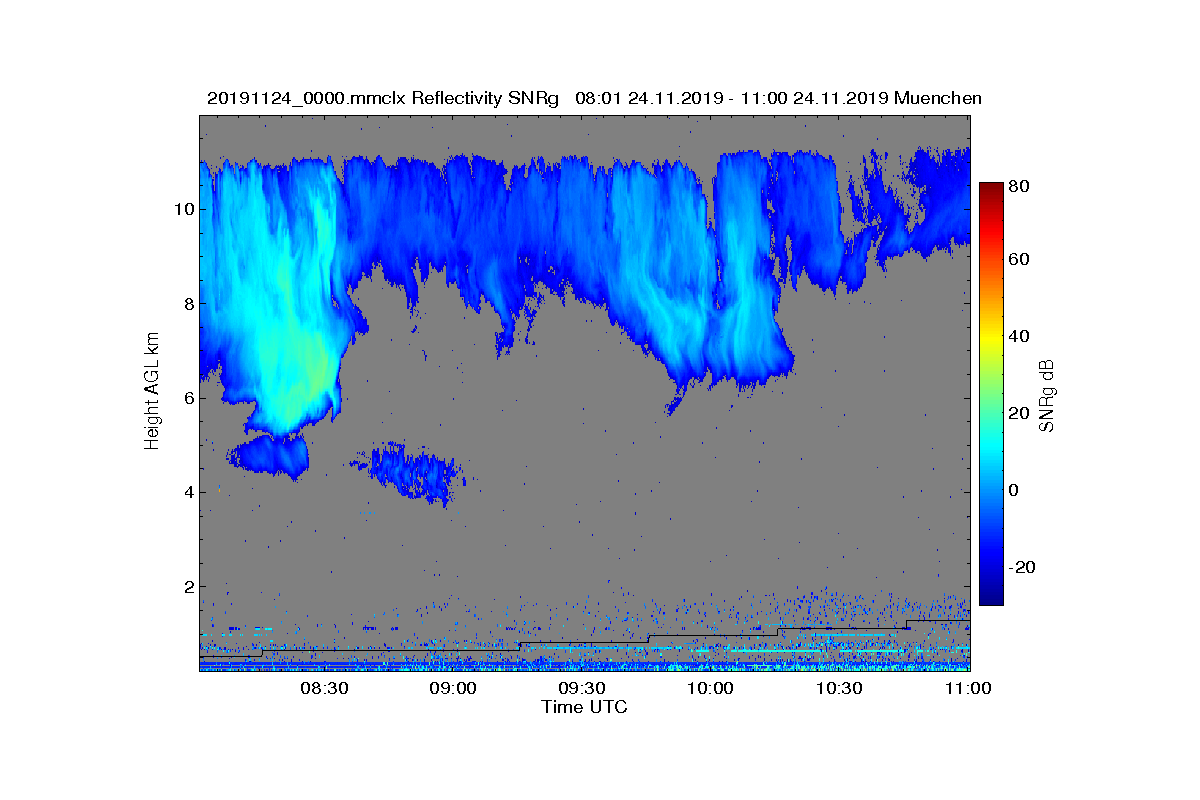Click the plot title text at the top

coord(594,98)
